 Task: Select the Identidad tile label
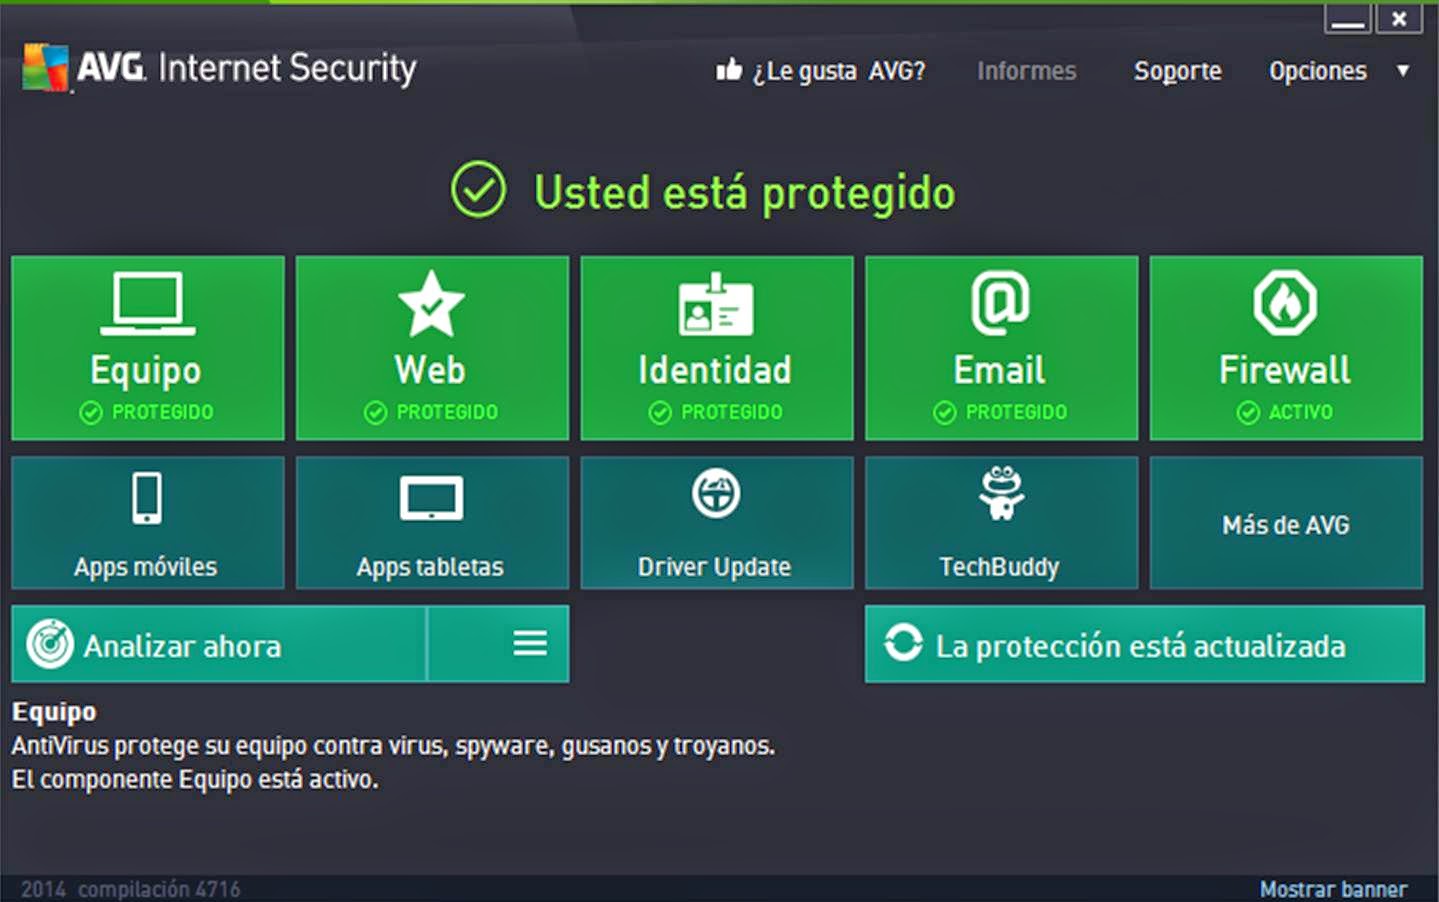(715, 370)
